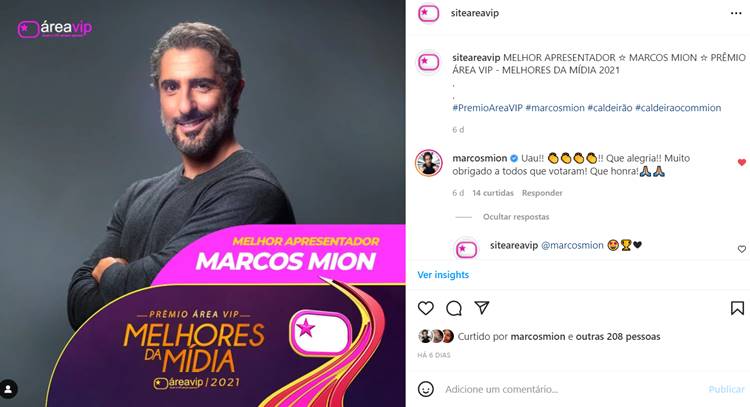Click into Adicione um comentário field
The height and width of the screenshot is (407, 750).
tap(572, 389)
